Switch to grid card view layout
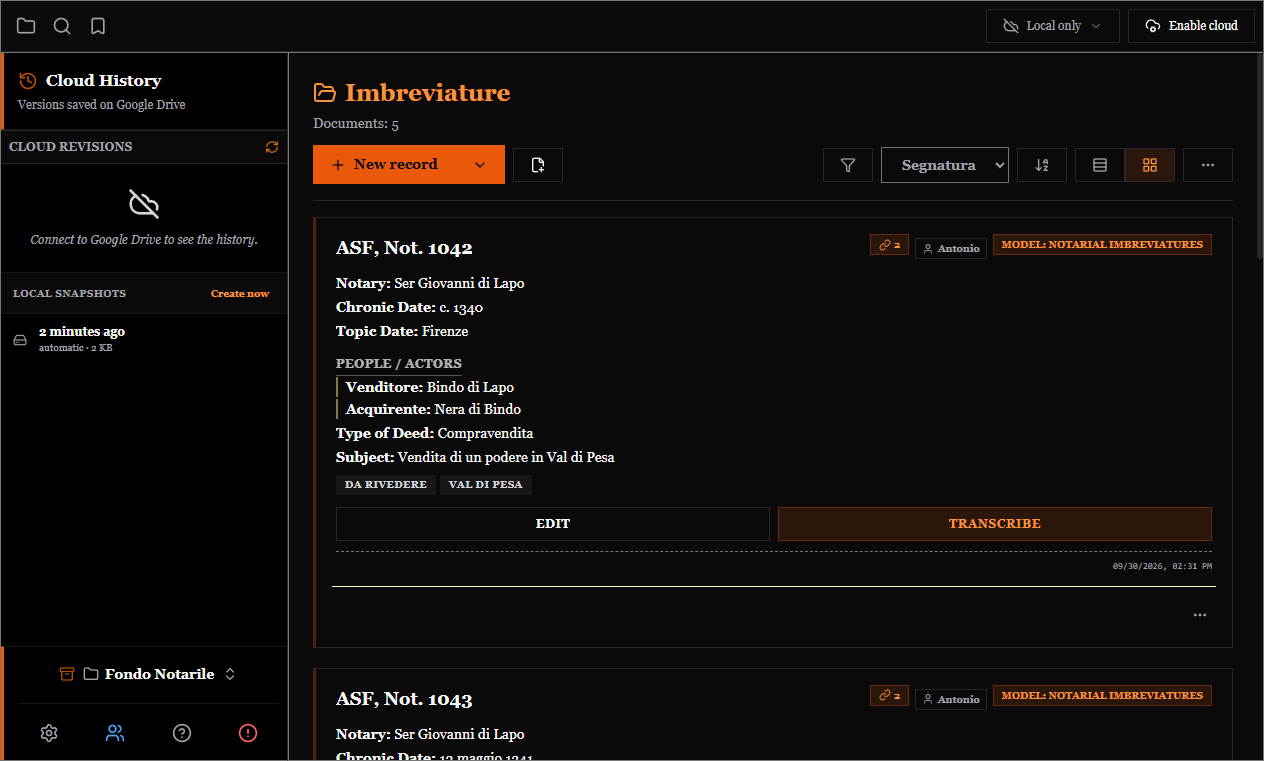 pos(1150,165)
